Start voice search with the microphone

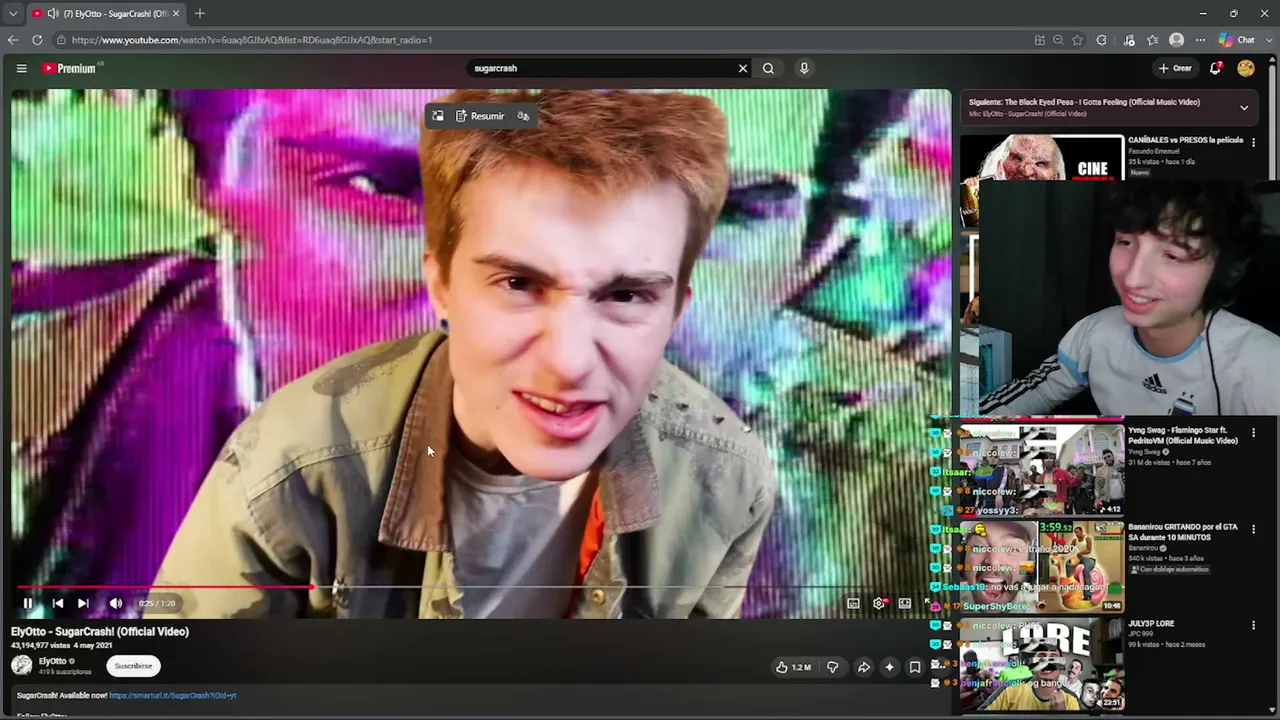coord(803,68)
